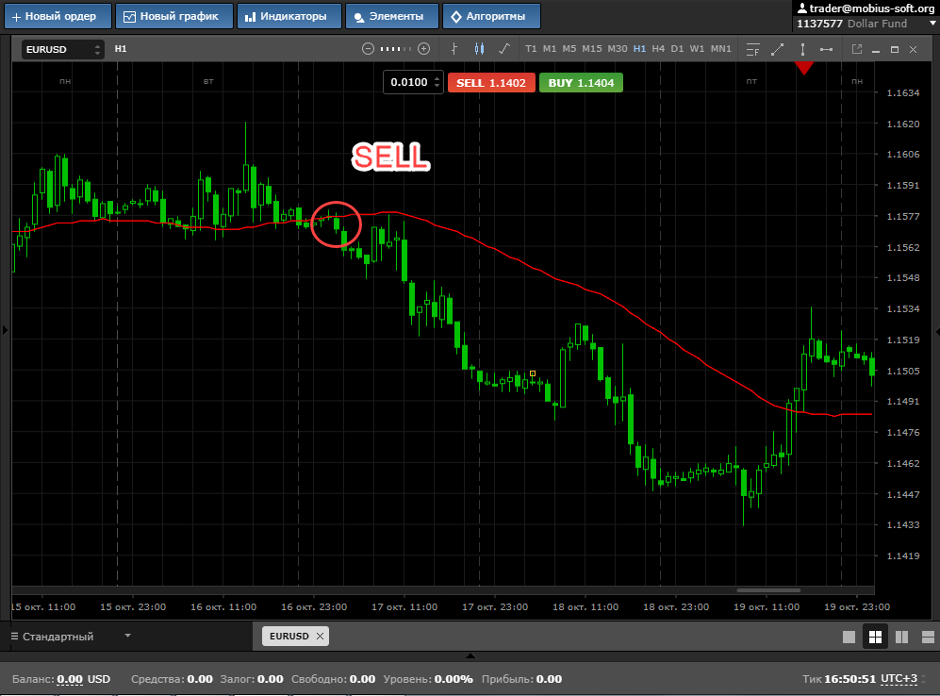
Task: Open the Индикаторы menu
Action: click(289, 16)
